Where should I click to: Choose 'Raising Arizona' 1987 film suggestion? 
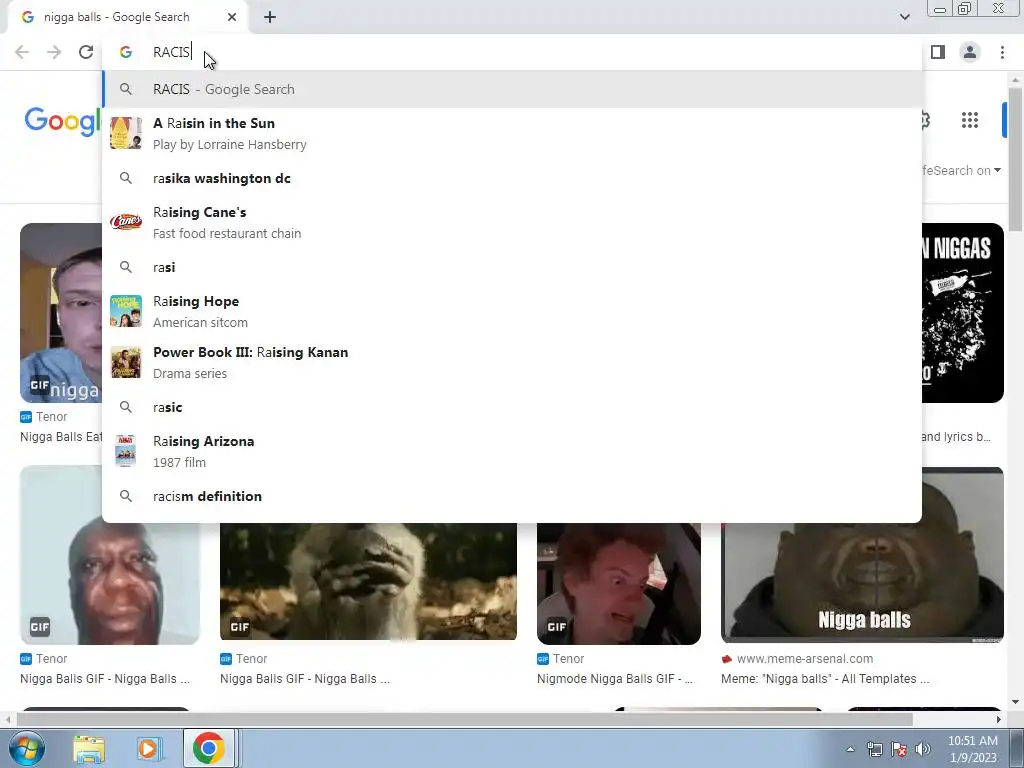tap(513, 451)
